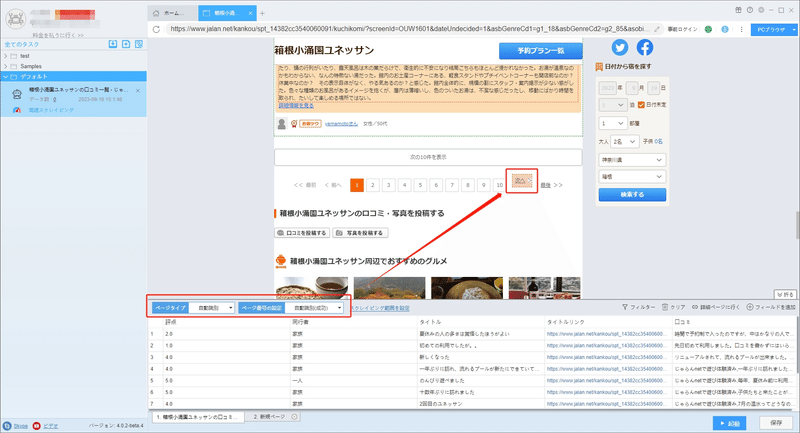The height and width of the screenshot is (433, 800).
Task: Reload the page with the refresh icon
Action: 157,29
